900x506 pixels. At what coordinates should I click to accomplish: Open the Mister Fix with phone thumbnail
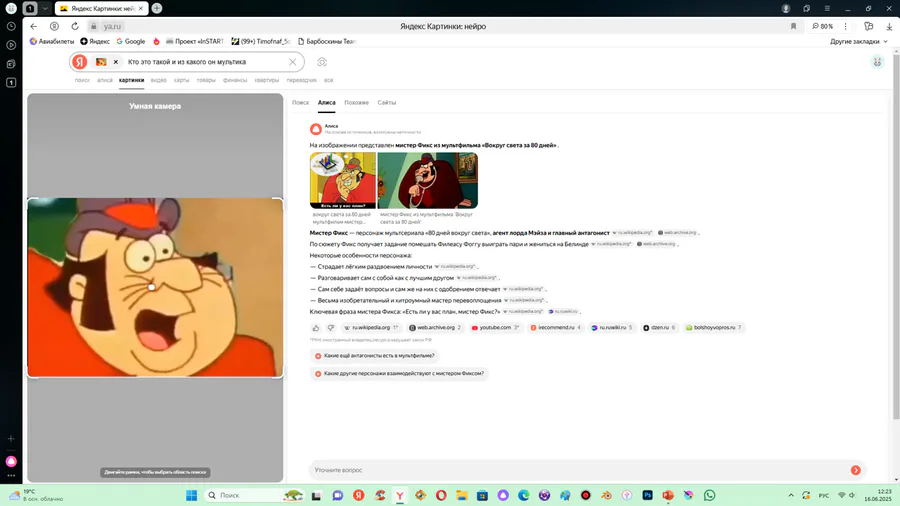tap(428, 181)
